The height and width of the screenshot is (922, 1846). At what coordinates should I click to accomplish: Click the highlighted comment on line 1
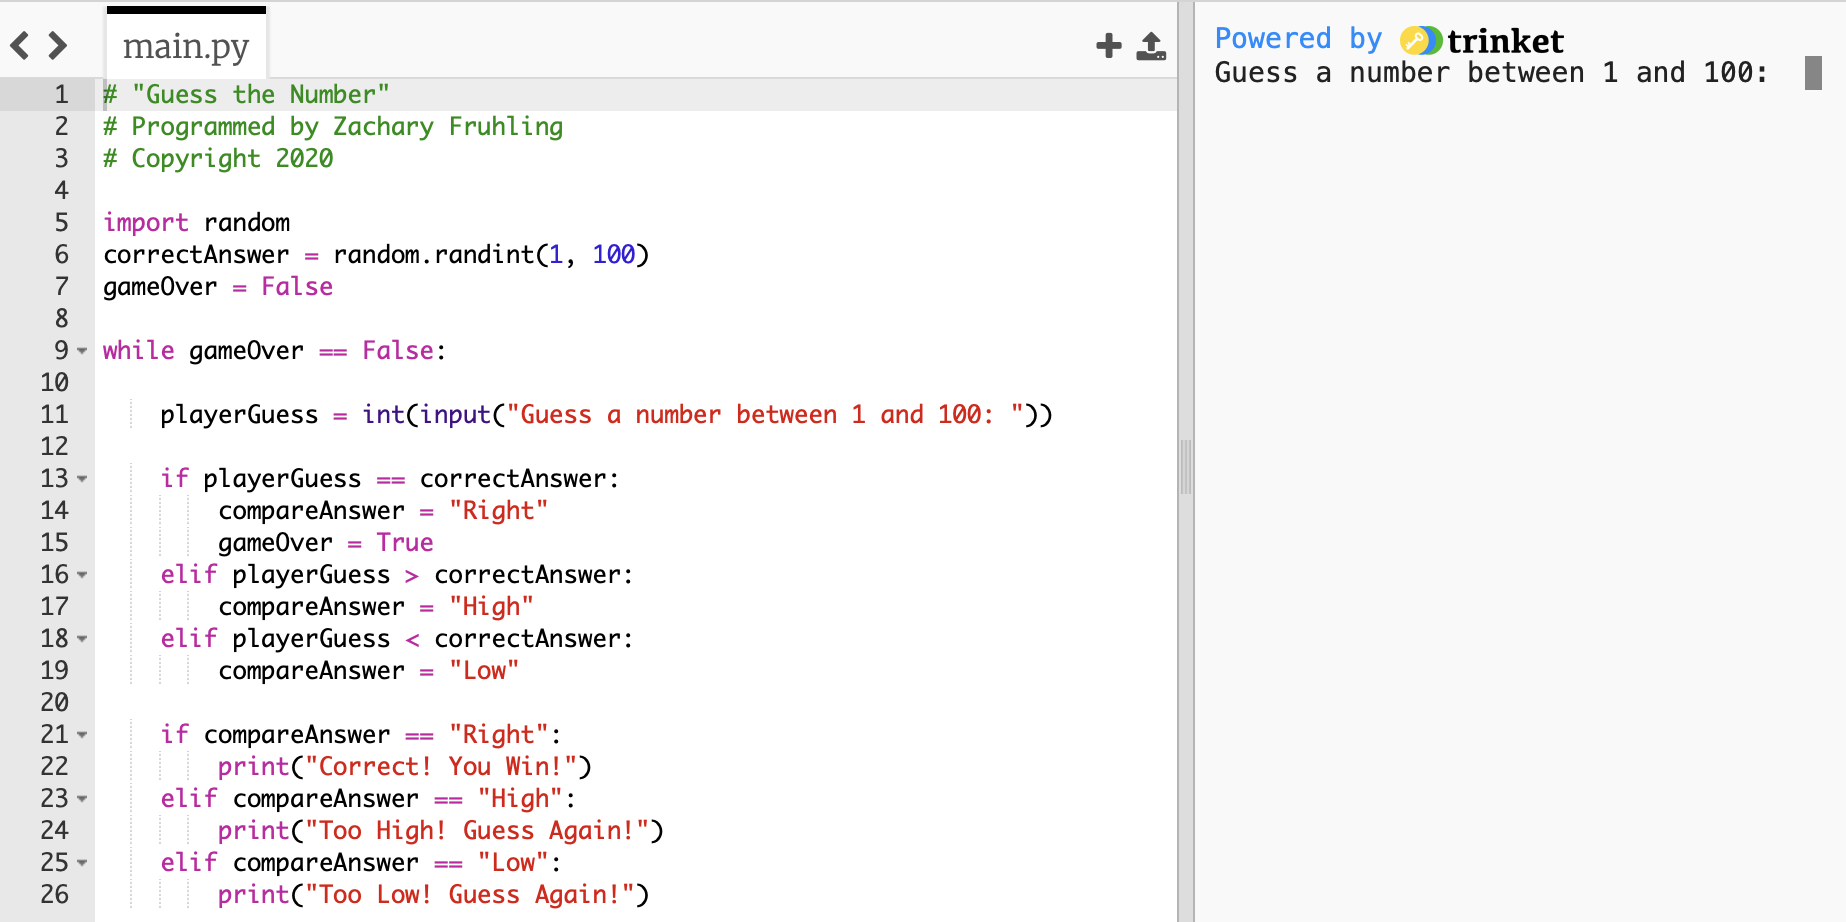click(x=244, y=94)
